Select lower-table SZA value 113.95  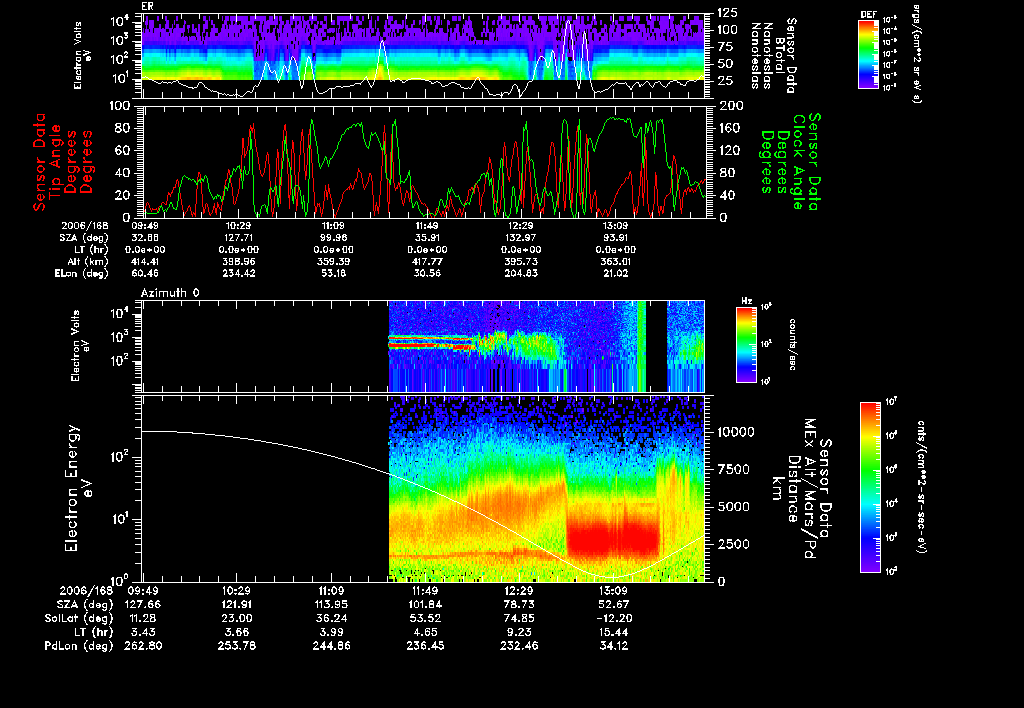point(331,604)
